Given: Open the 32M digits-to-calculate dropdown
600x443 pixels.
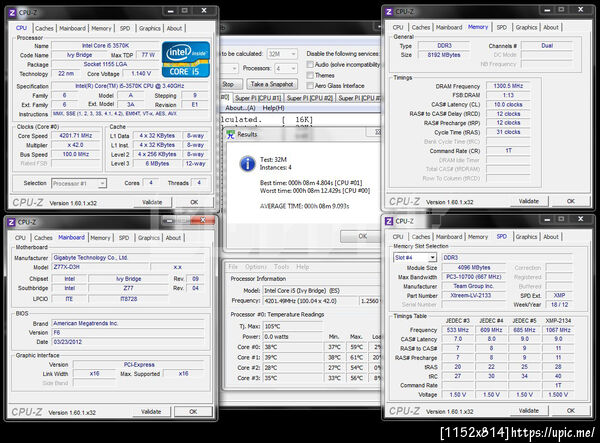Looking at the screenshot, I should (282, 54).
